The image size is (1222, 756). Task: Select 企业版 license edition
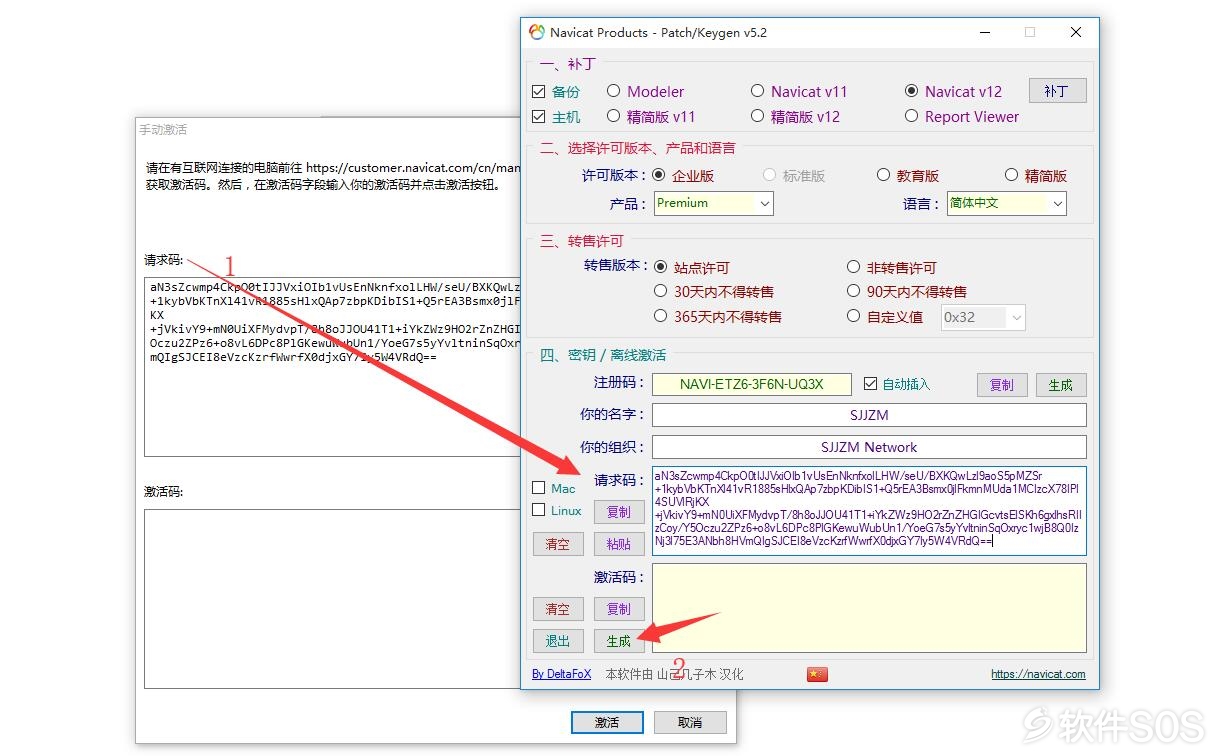658,175
